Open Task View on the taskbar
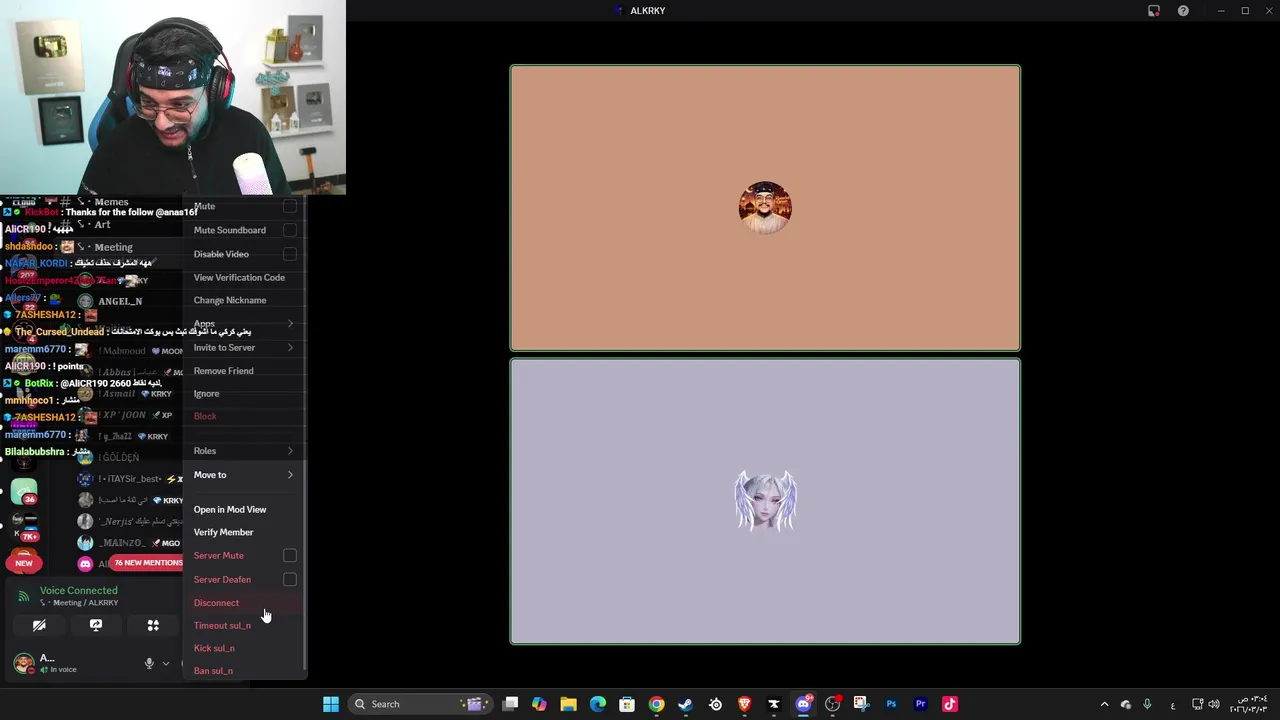Image resolution: width=1280 pixels, height=720 pixels. click(510, 704)
